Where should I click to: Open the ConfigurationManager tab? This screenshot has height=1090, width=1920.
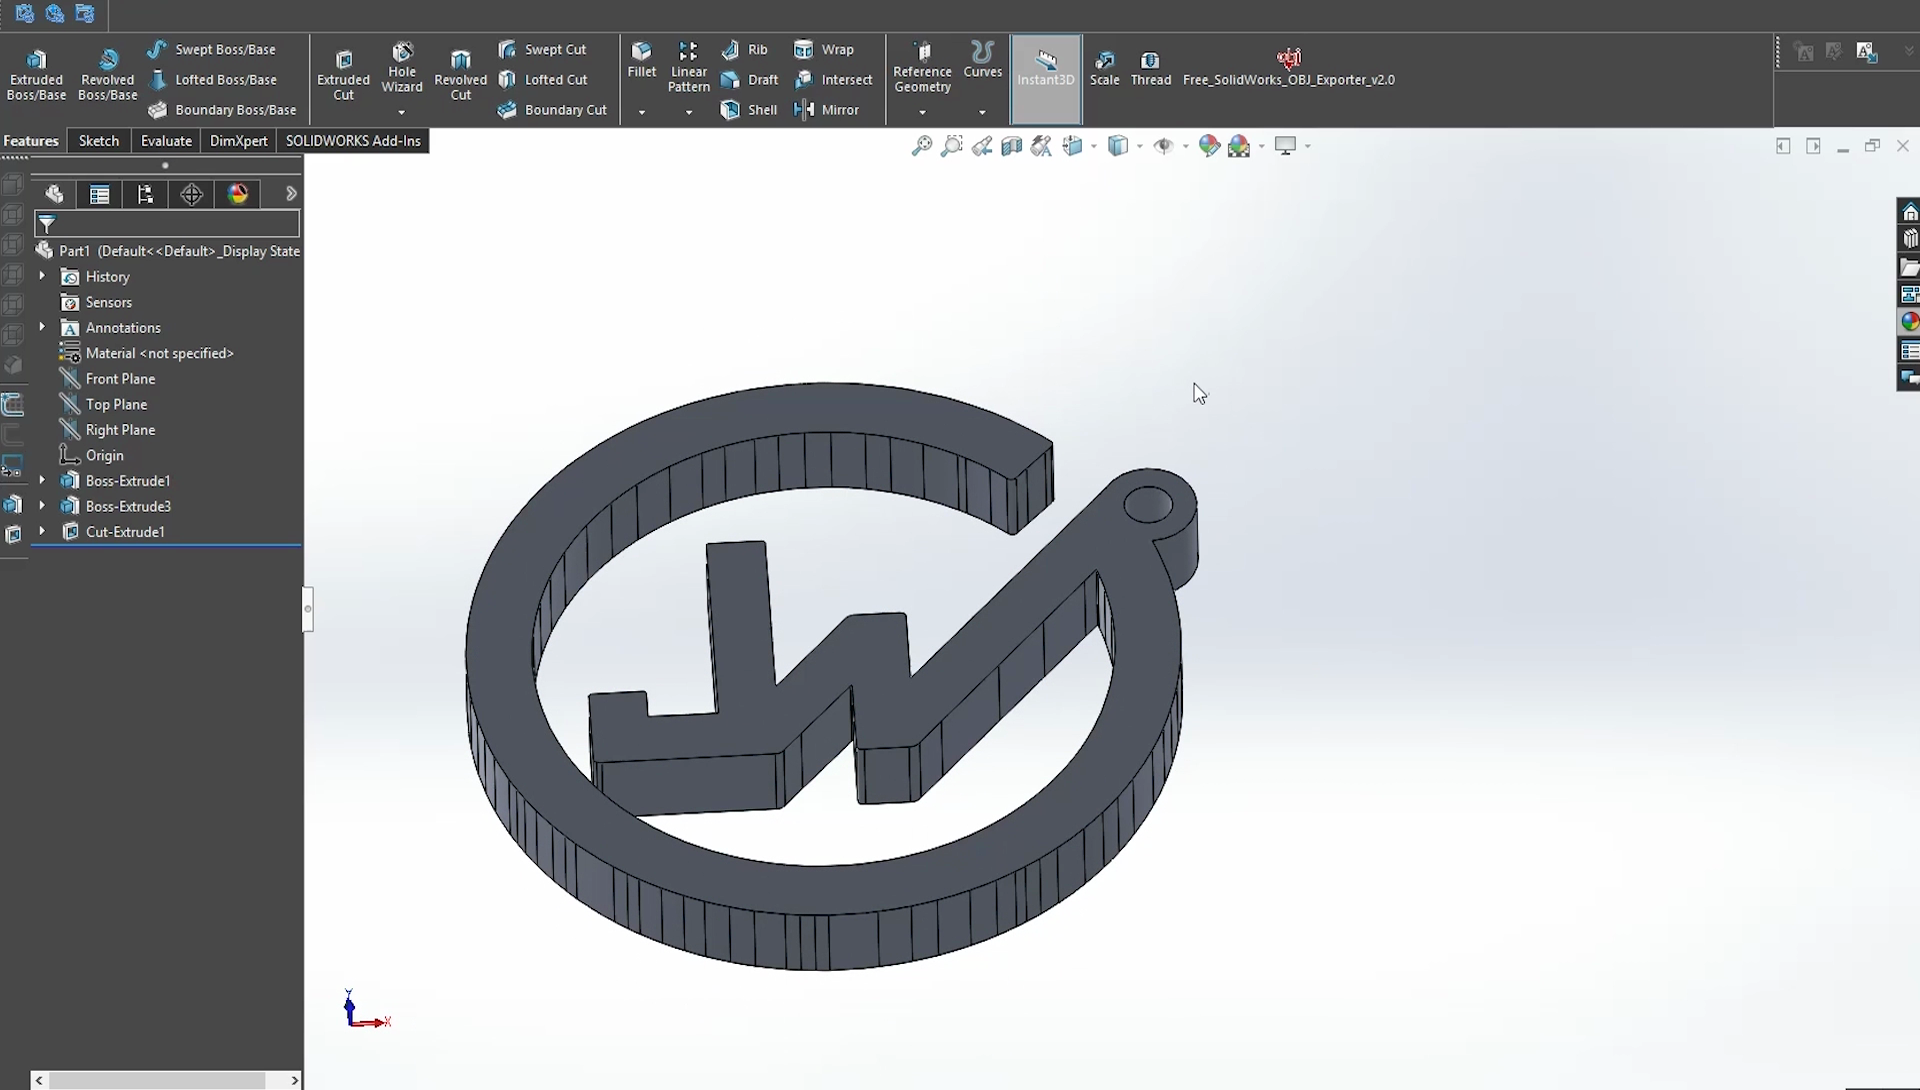145,194
